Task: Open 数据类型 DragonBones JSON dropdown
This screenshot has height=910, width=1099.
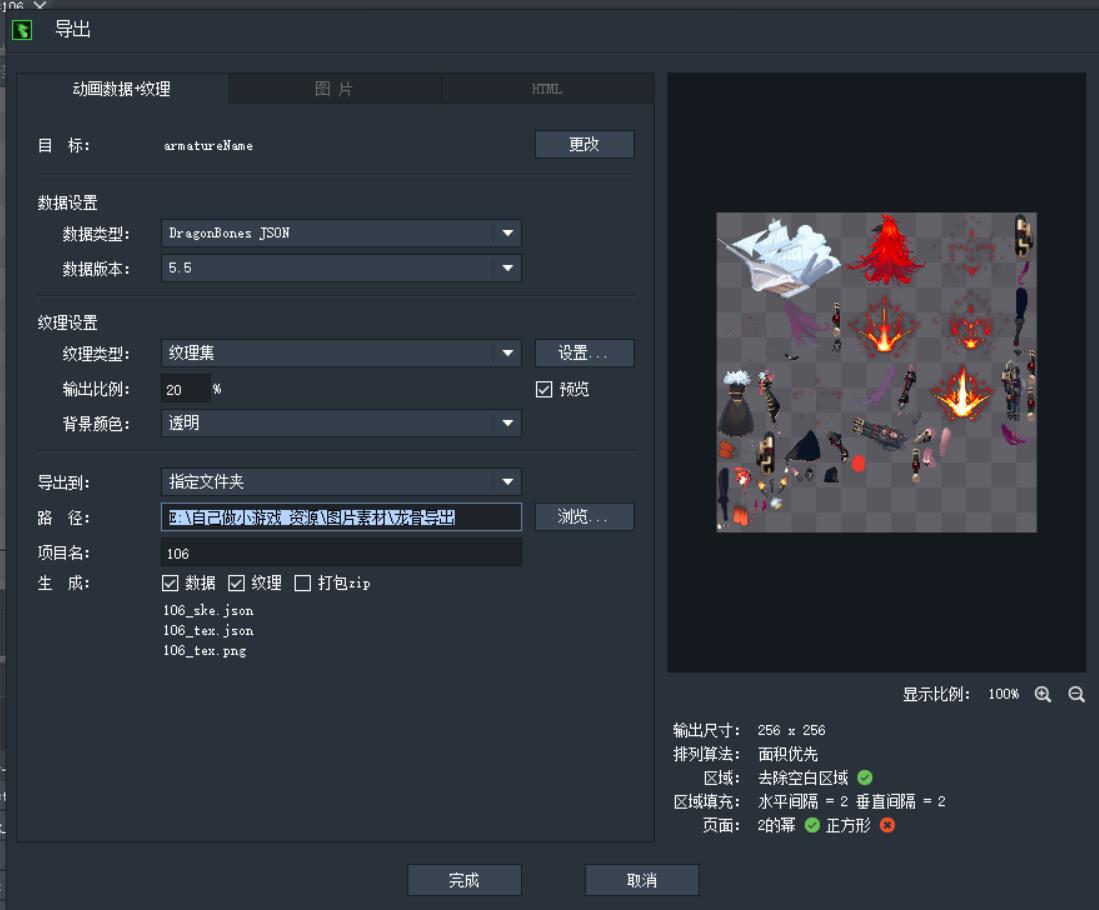Action: point(341,233)
